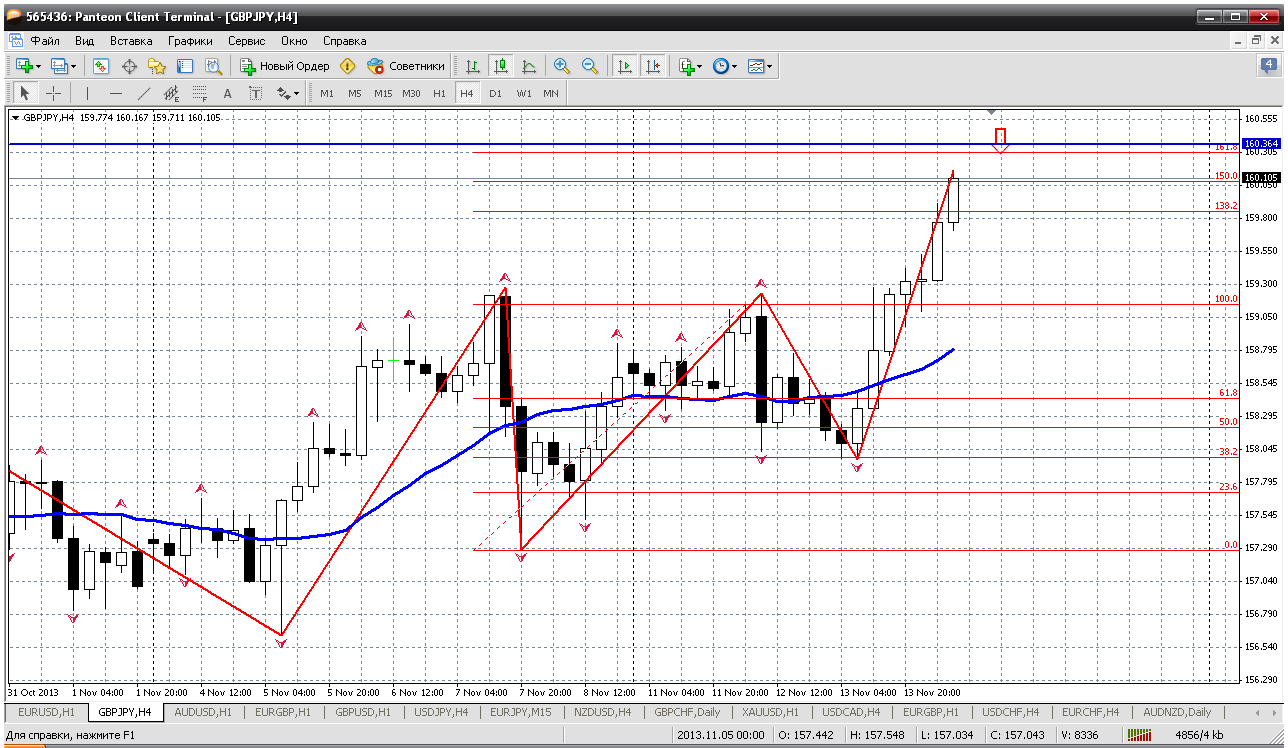Open the Navigator folder-star icon

(157, 66)
